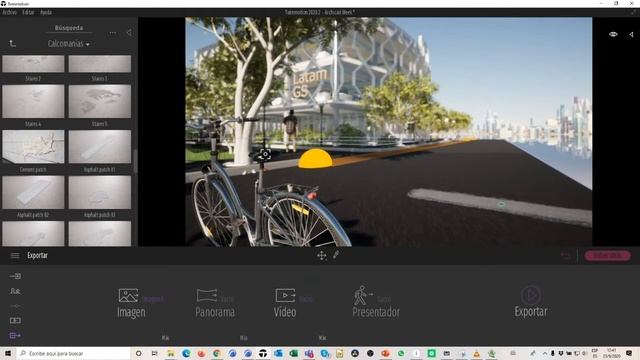The height and width of the screenshot is (360, 640).
Task: Open the Medios section icon
Action: pos(15,320)
